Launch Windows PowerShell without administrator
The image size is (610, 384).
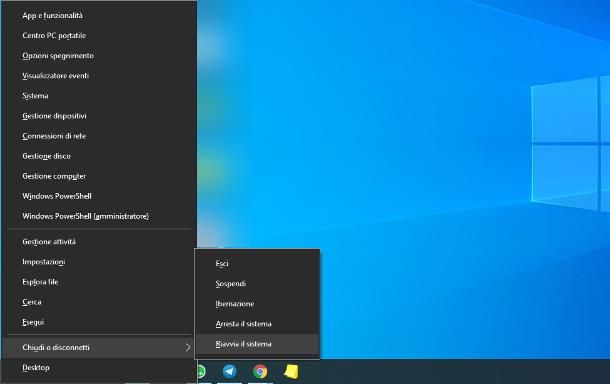[99, 196]
